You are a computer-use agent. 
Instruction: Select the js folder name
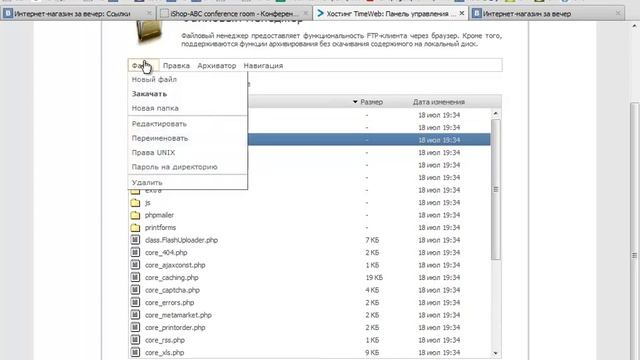(148, 203)
